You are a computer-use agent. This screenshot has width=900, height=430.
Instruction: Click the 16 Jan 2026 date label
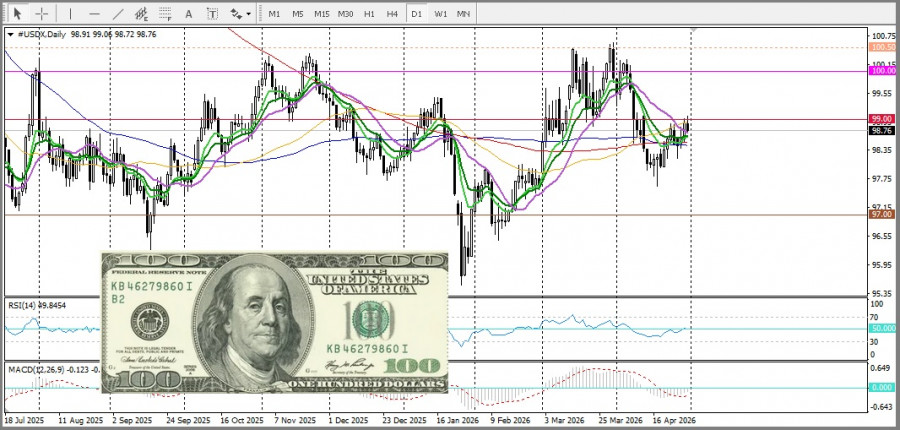(x=457, y=420)
